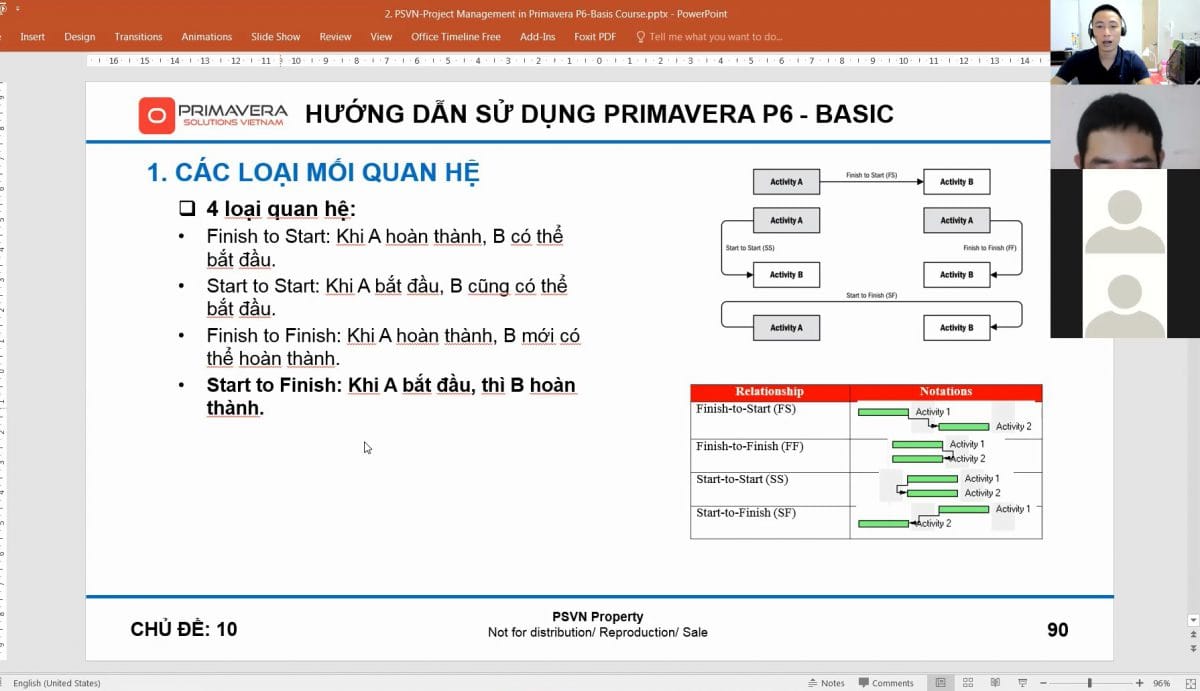Viewport: 1200px width, 691px height.
Task: Click the Finish to Finish (FF) diagram label
Action: pos(990,247)
